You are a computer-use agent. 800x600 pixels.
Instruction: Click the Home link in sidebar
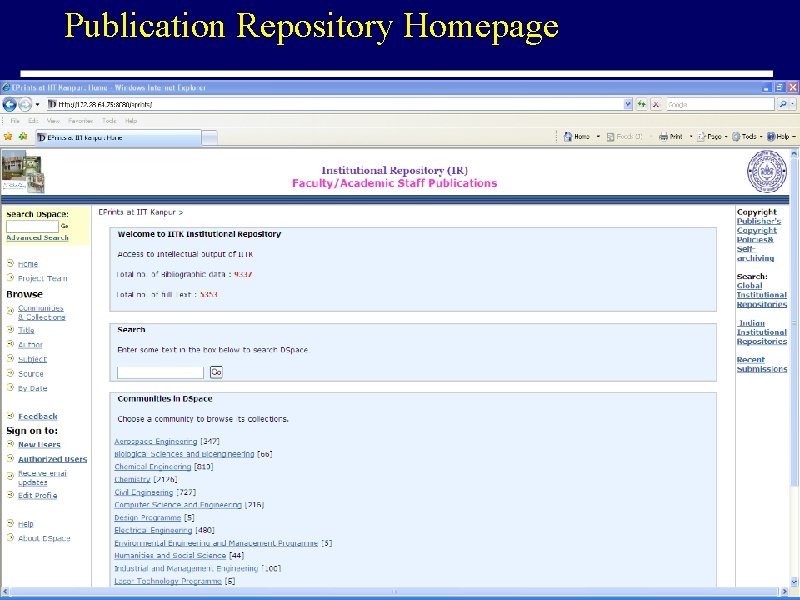point(28,264)
